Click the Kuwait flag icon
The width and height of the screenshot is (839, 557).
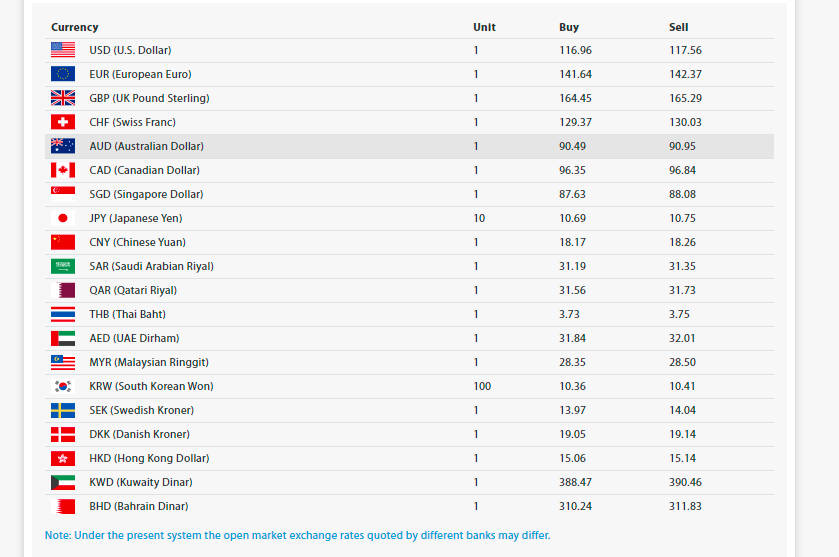click(63, 482)
